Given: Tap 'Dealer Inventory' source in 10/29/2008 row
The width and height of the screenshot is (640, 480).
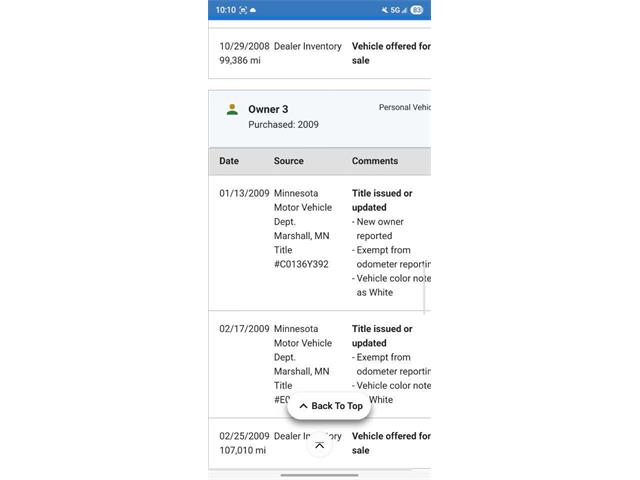Looking at the screenshot, I should (x=308, y=46).
